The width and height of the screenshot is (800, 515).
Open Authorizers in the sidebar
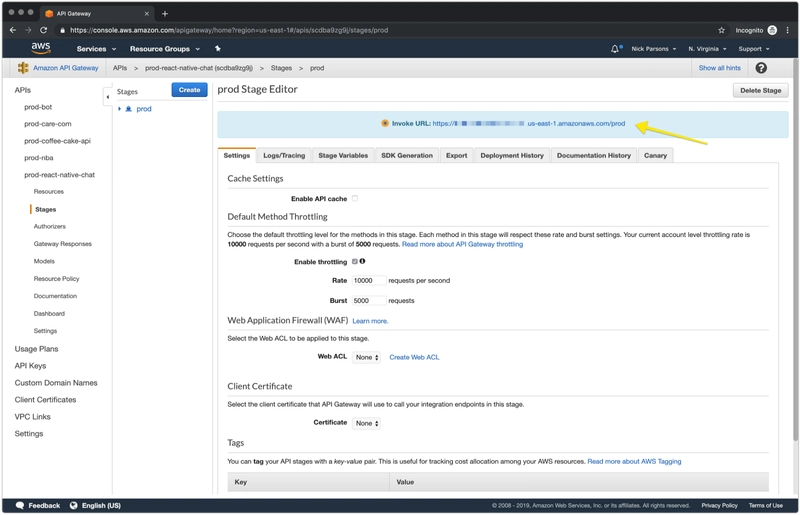[49, 227]
